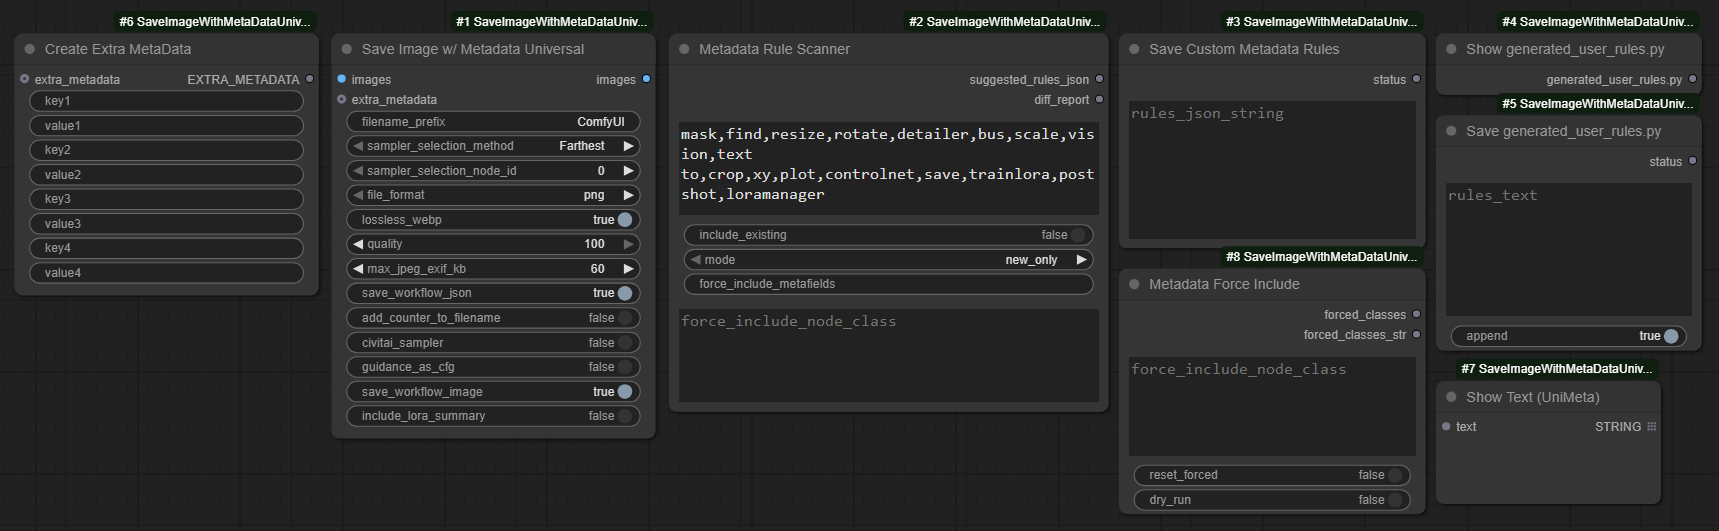Click the #8 SaveImageWithMetaDataUniv badge

click(1322, 257)
